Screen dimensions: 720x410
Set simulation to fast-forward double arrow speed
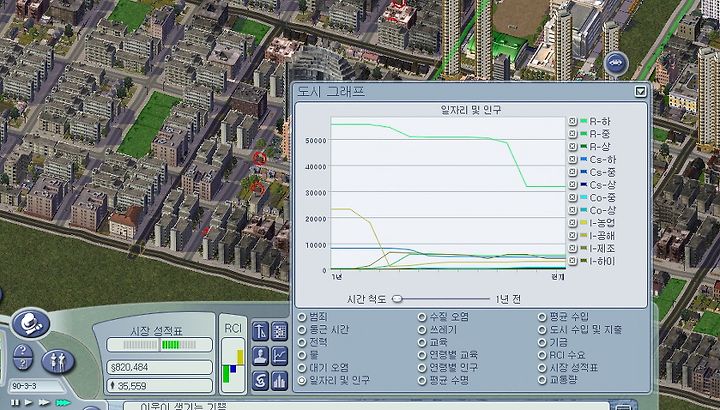(x=44, y=403)
